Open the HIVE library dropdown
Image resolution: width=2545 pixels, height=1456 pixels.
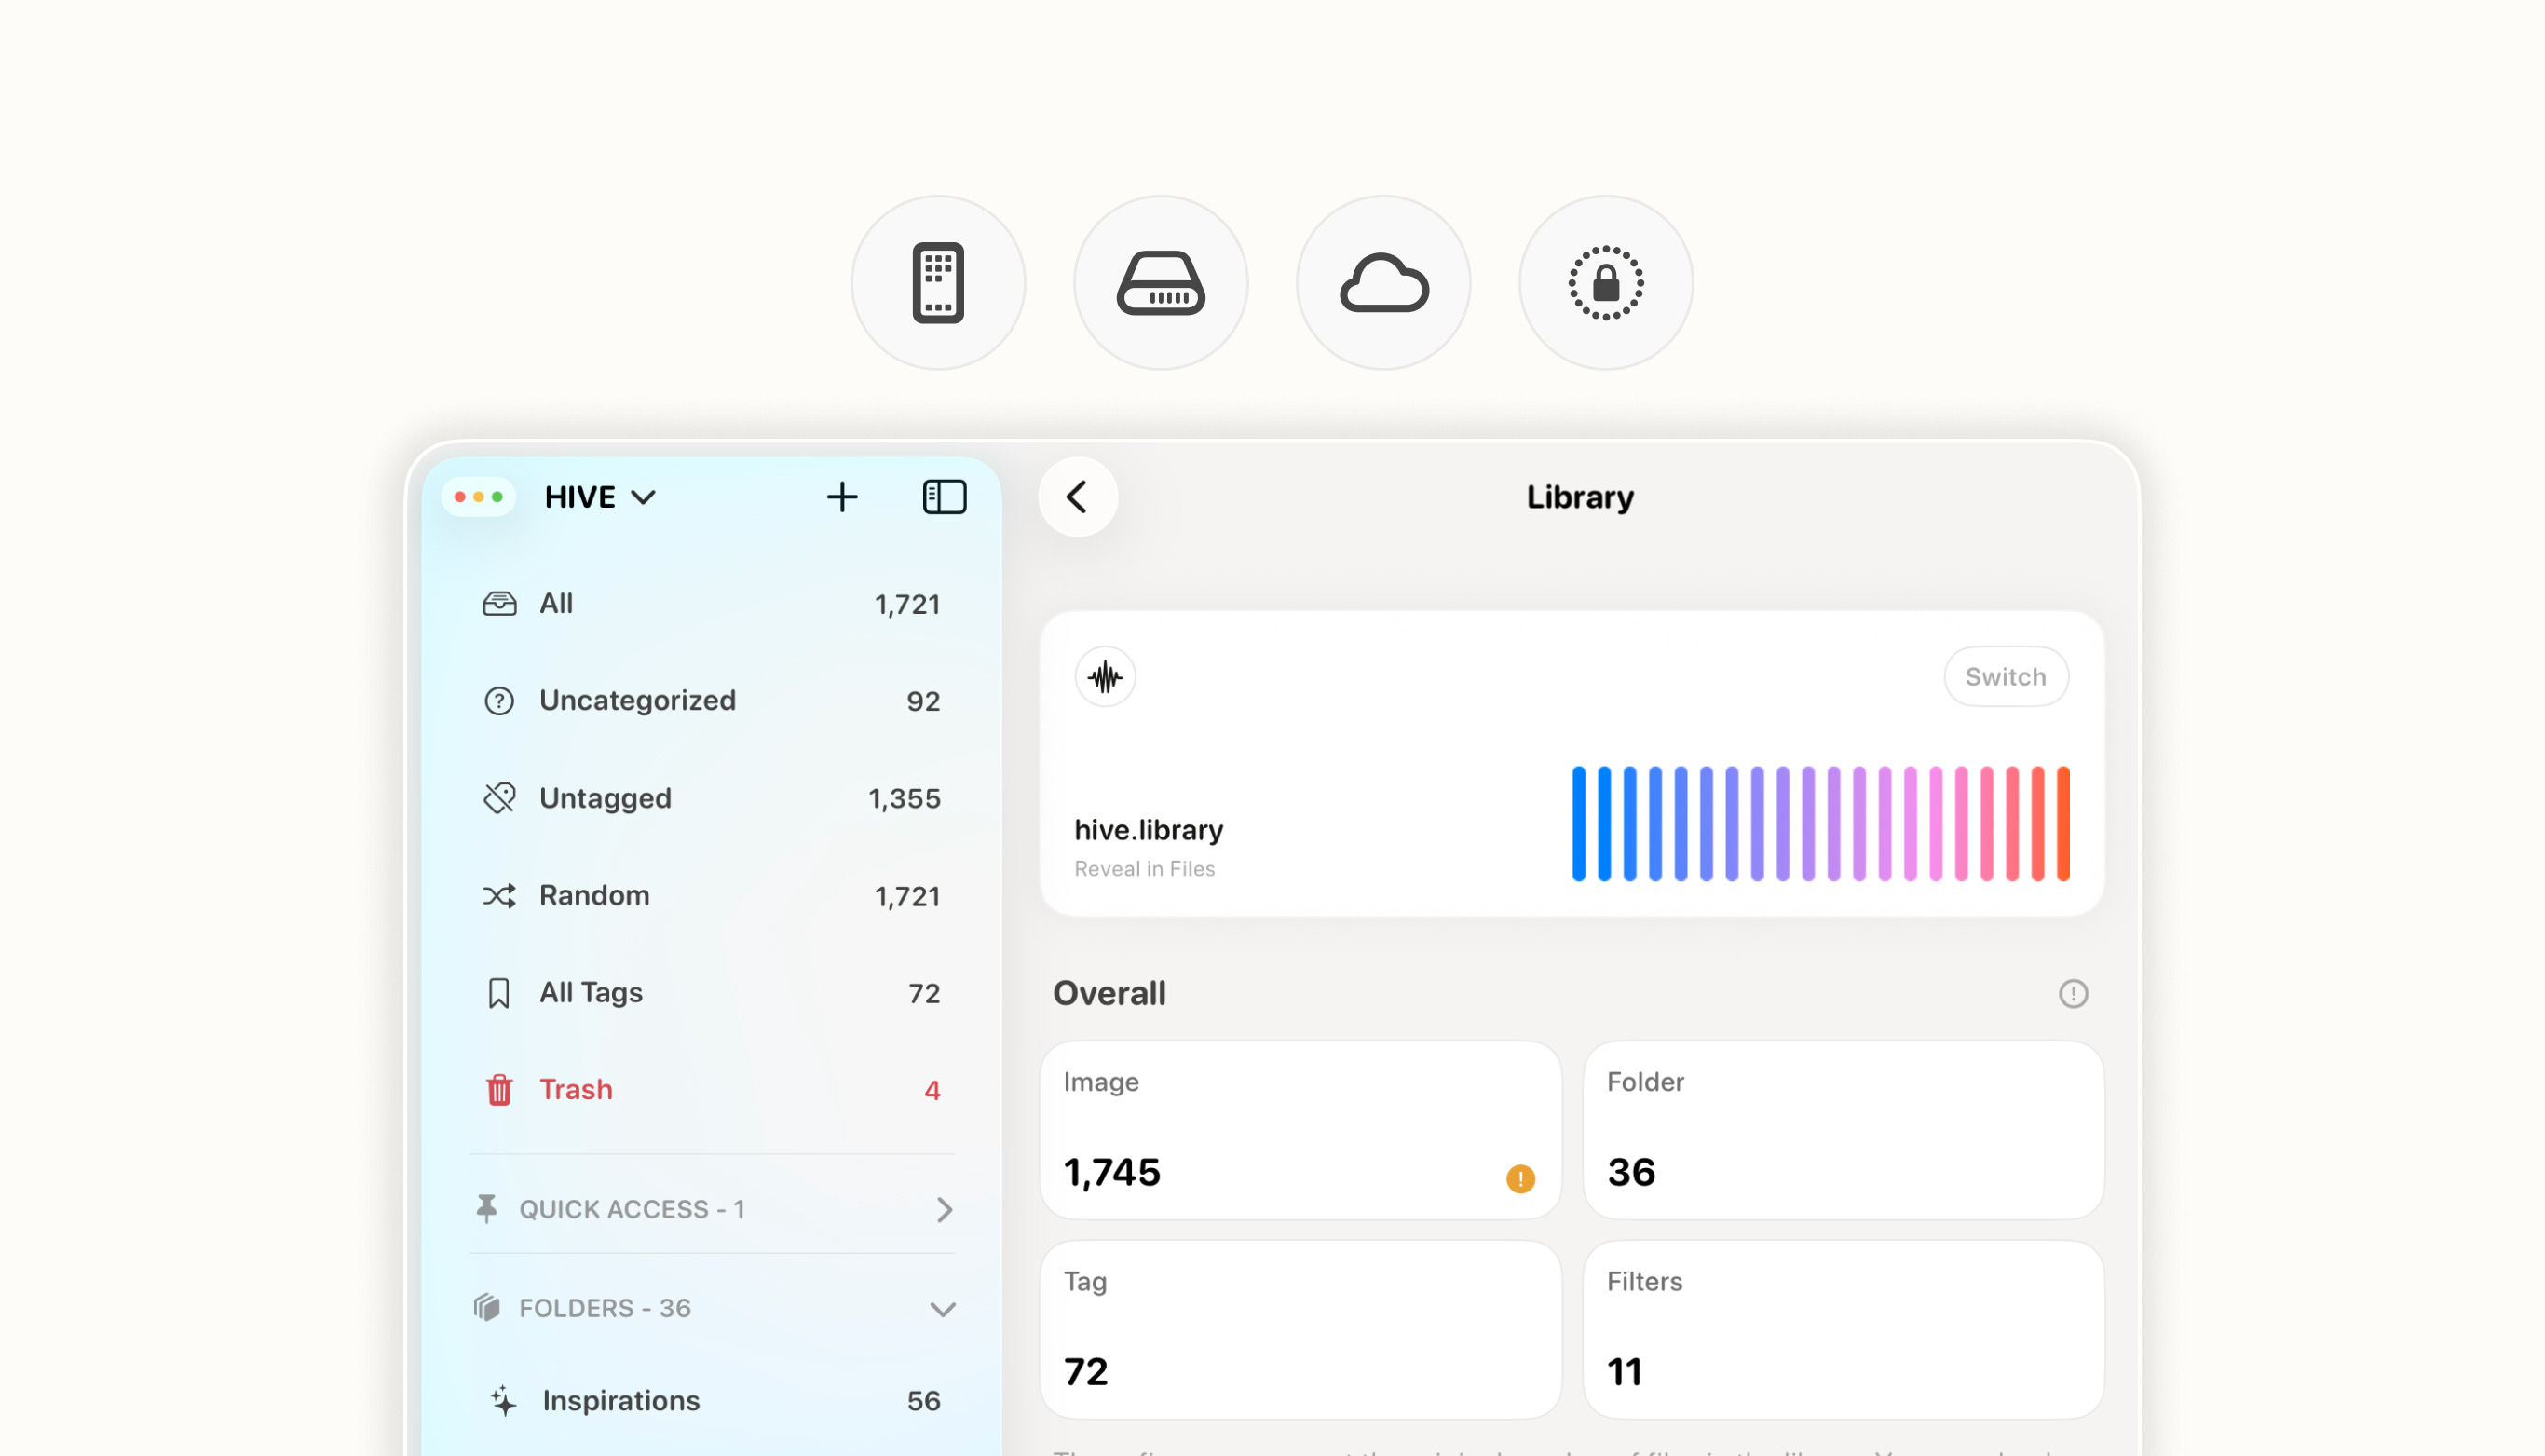600,497
